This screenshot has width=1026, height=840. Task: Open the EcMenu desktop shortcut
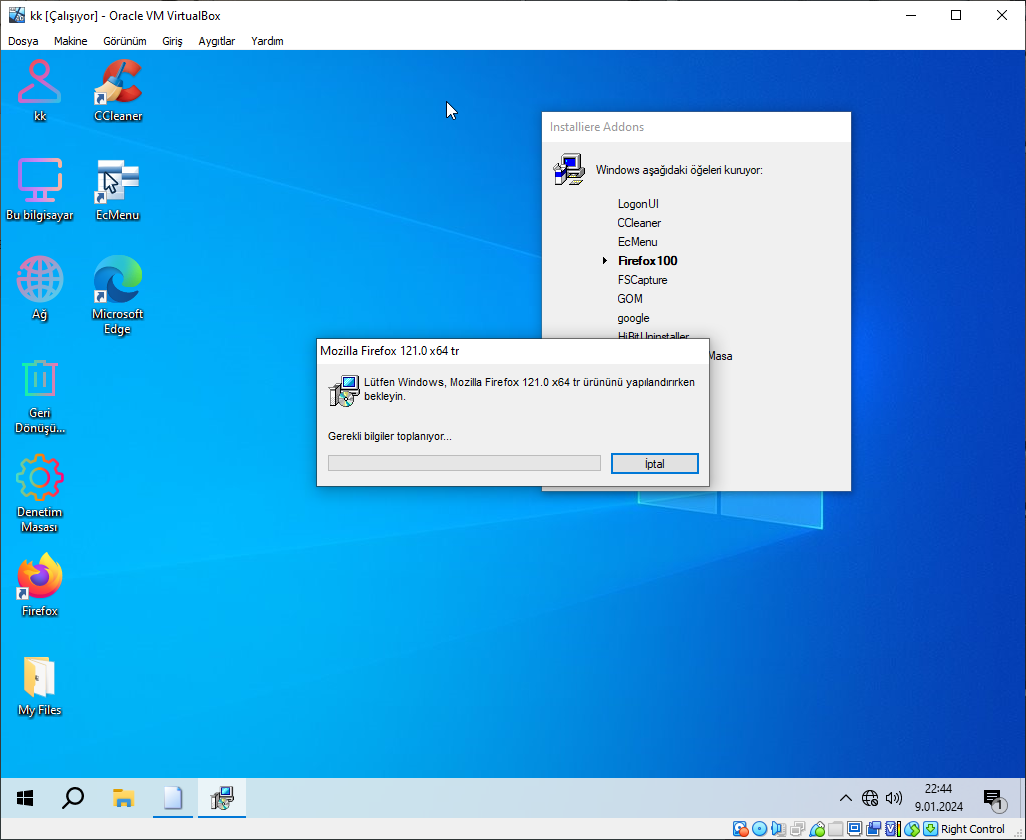pos(118,188)
